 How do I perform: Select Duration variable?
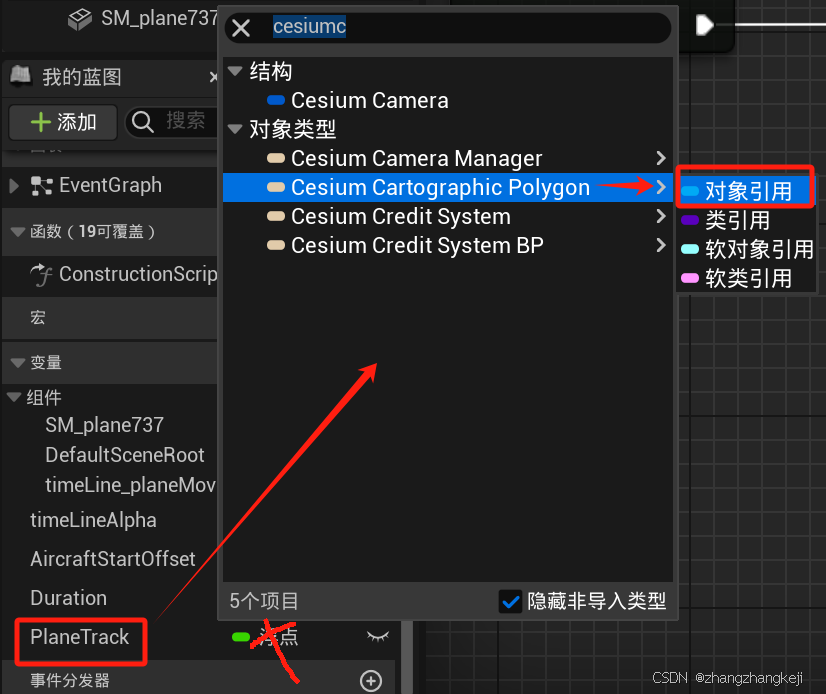click(x=68, y=598)
